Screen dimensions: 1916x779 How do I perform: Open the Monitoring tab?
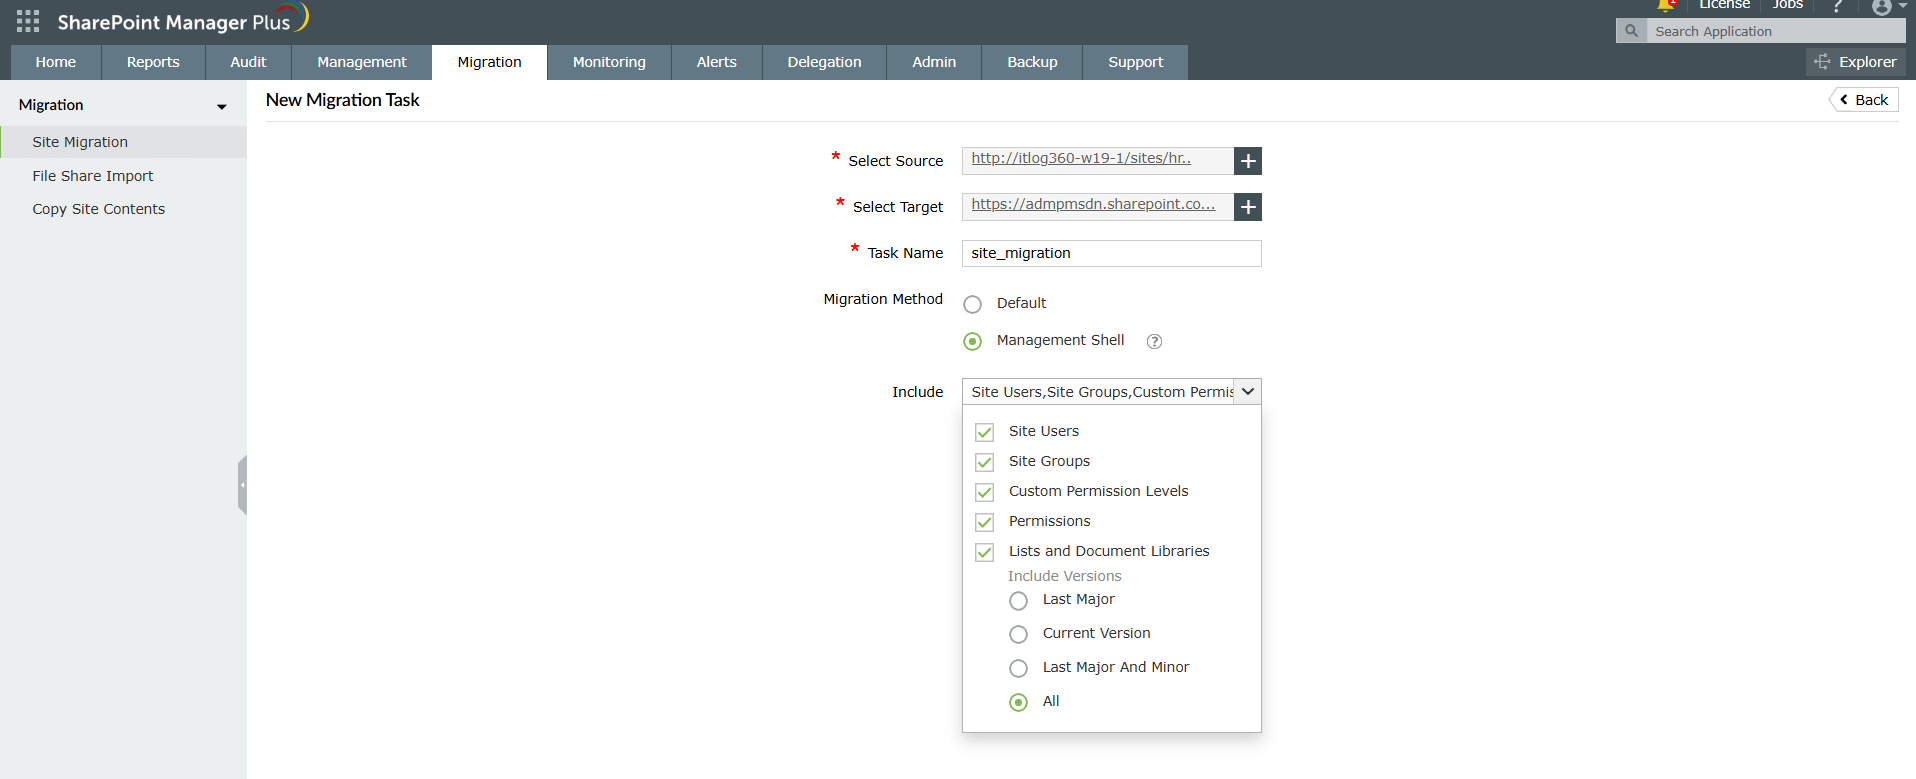[x=609, y=62]
